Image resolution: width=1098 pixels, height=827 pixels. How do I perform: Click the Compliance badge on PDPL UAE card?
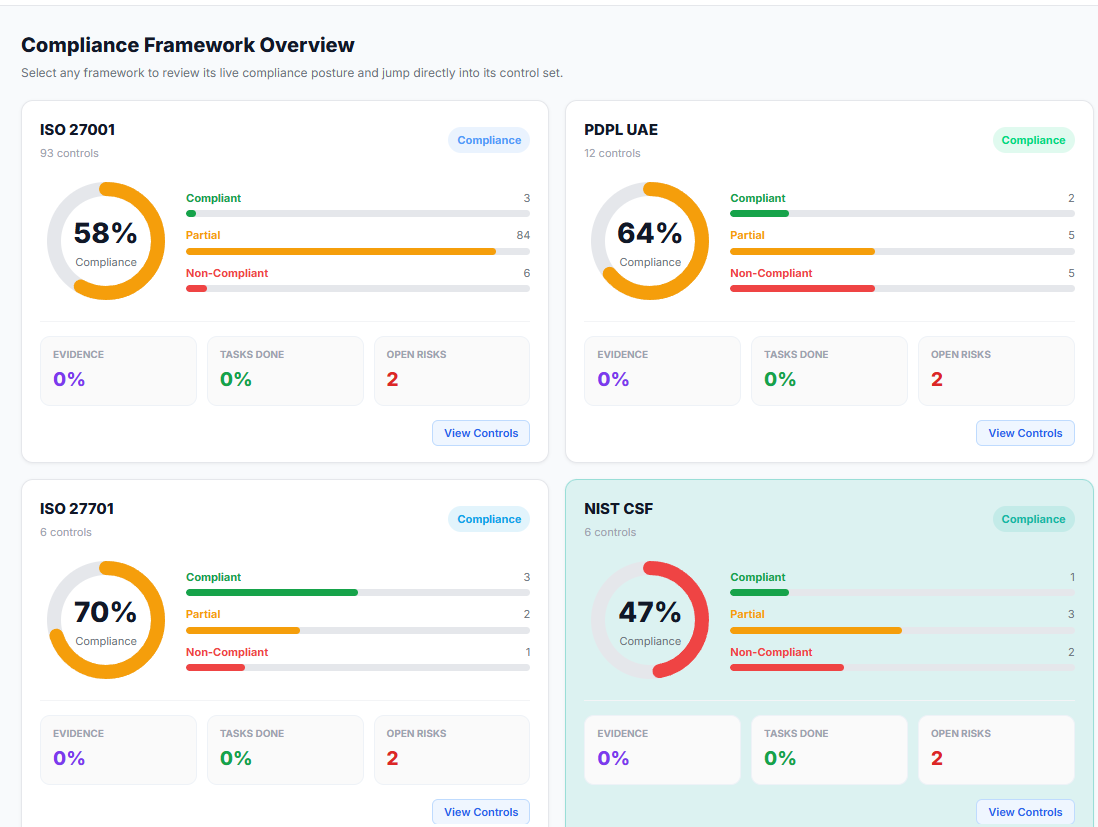pos(1033,140)
